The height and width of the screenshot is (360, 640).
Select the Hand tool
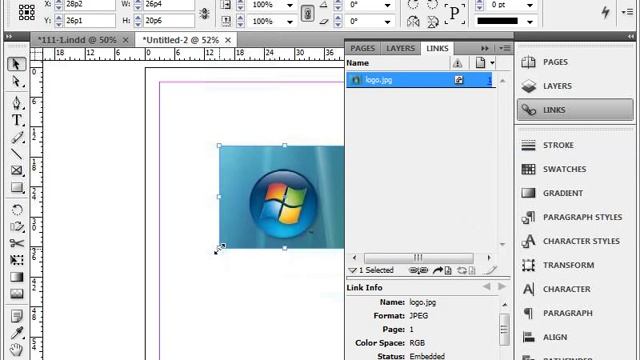(16, 350)
